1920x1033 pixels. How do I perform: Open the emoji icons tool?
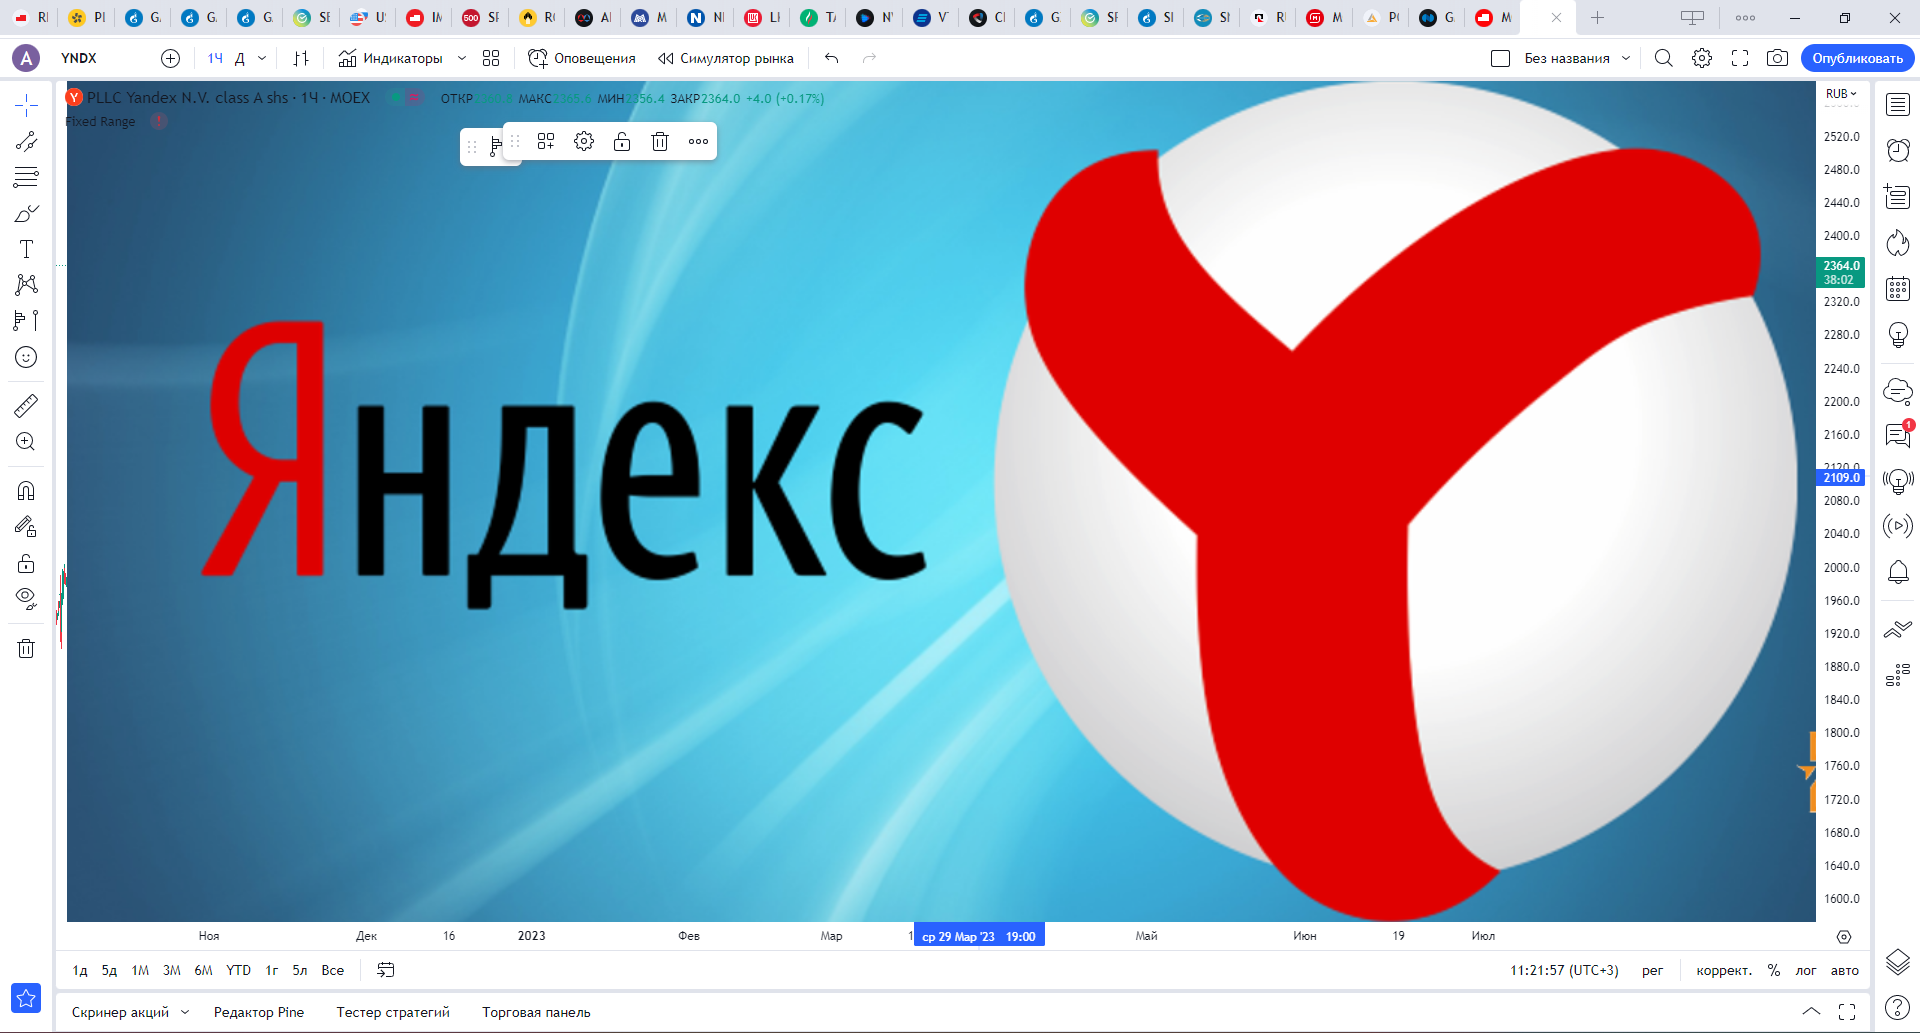[26, 357]
